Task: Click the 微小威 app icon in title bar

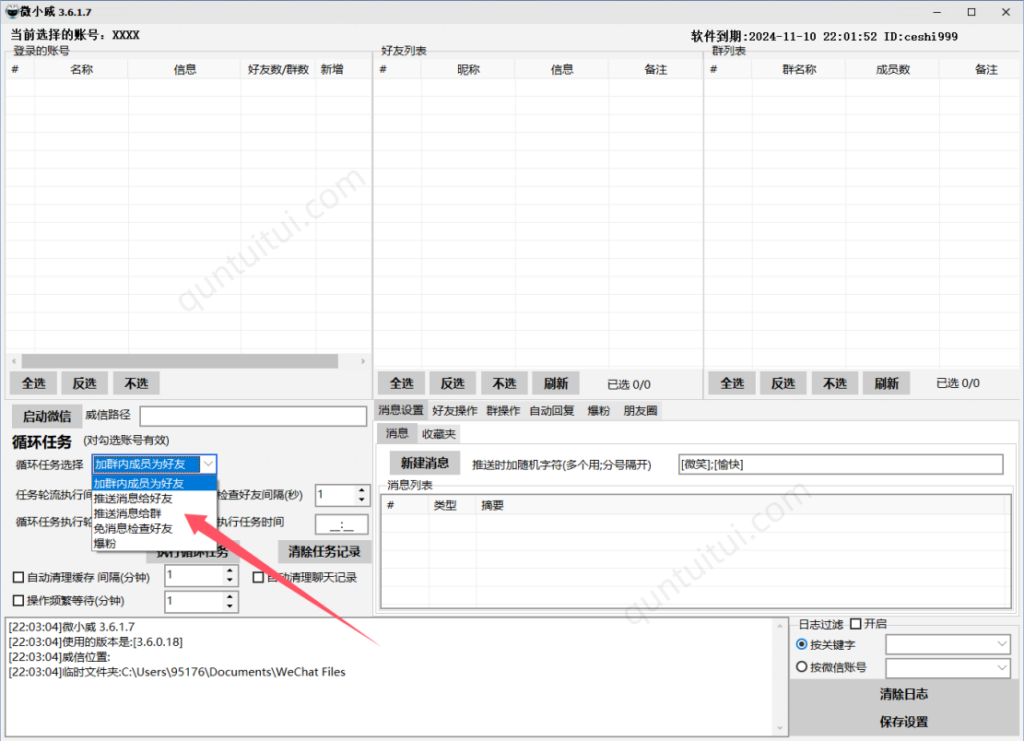Action: (10, 11)
